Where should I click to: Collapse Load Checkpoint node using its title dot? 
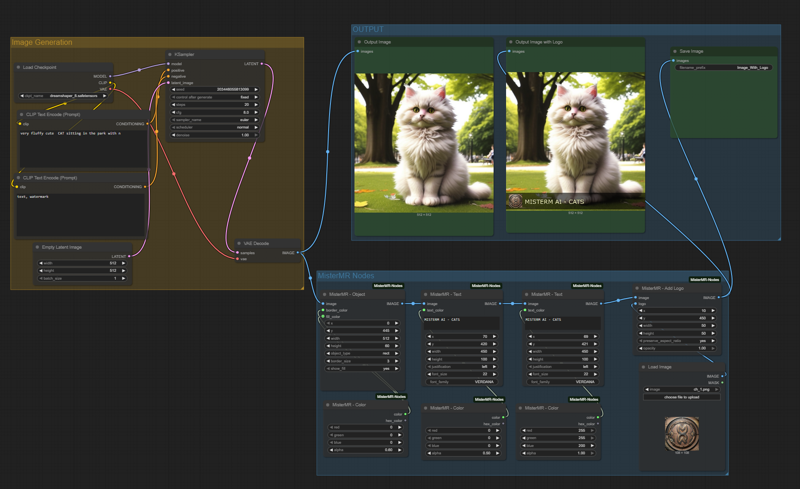point(18,67)
